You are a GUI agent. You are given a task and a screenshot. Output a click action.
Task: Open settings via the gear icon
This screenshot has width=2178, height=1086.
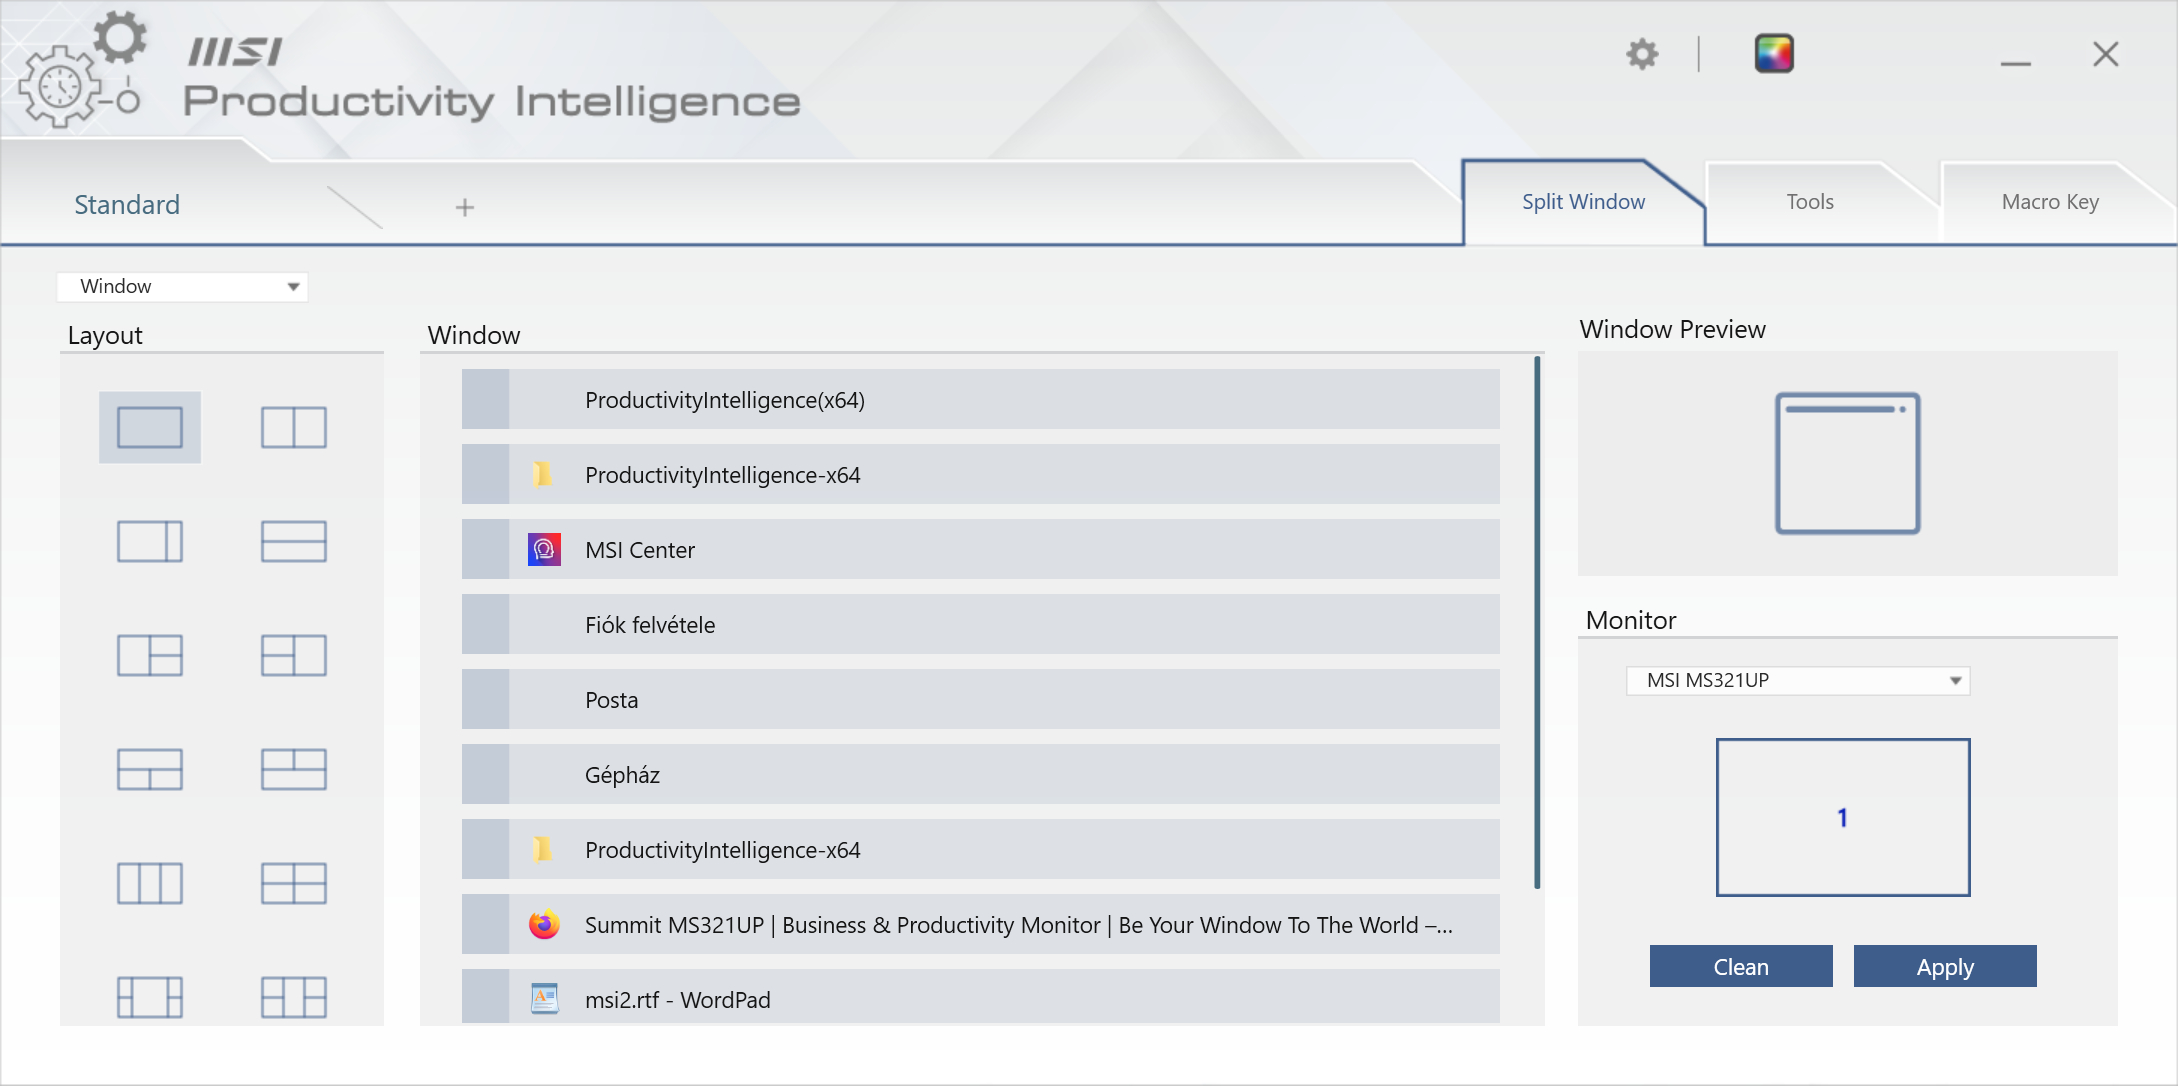point(1642,54)
